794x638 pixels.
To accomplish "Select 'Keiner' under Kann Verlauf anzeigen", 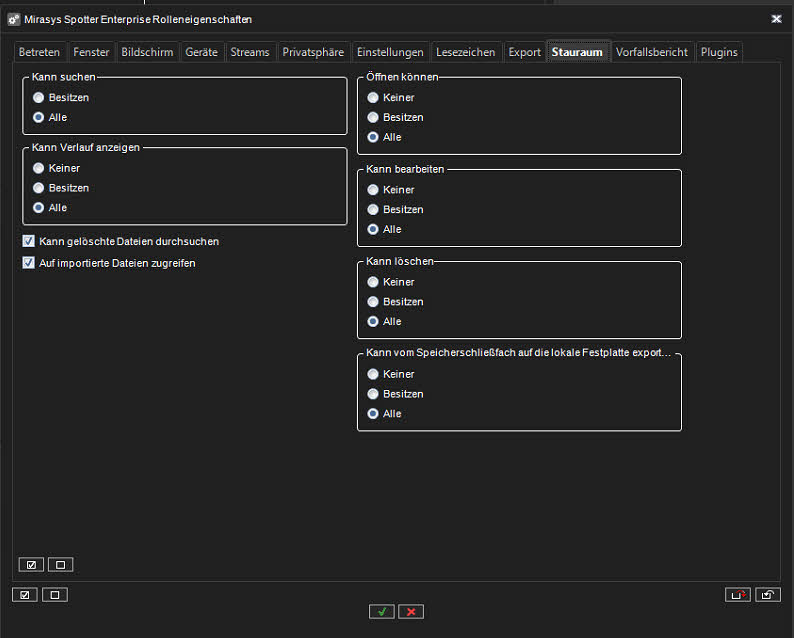I will tap(38, 168).
